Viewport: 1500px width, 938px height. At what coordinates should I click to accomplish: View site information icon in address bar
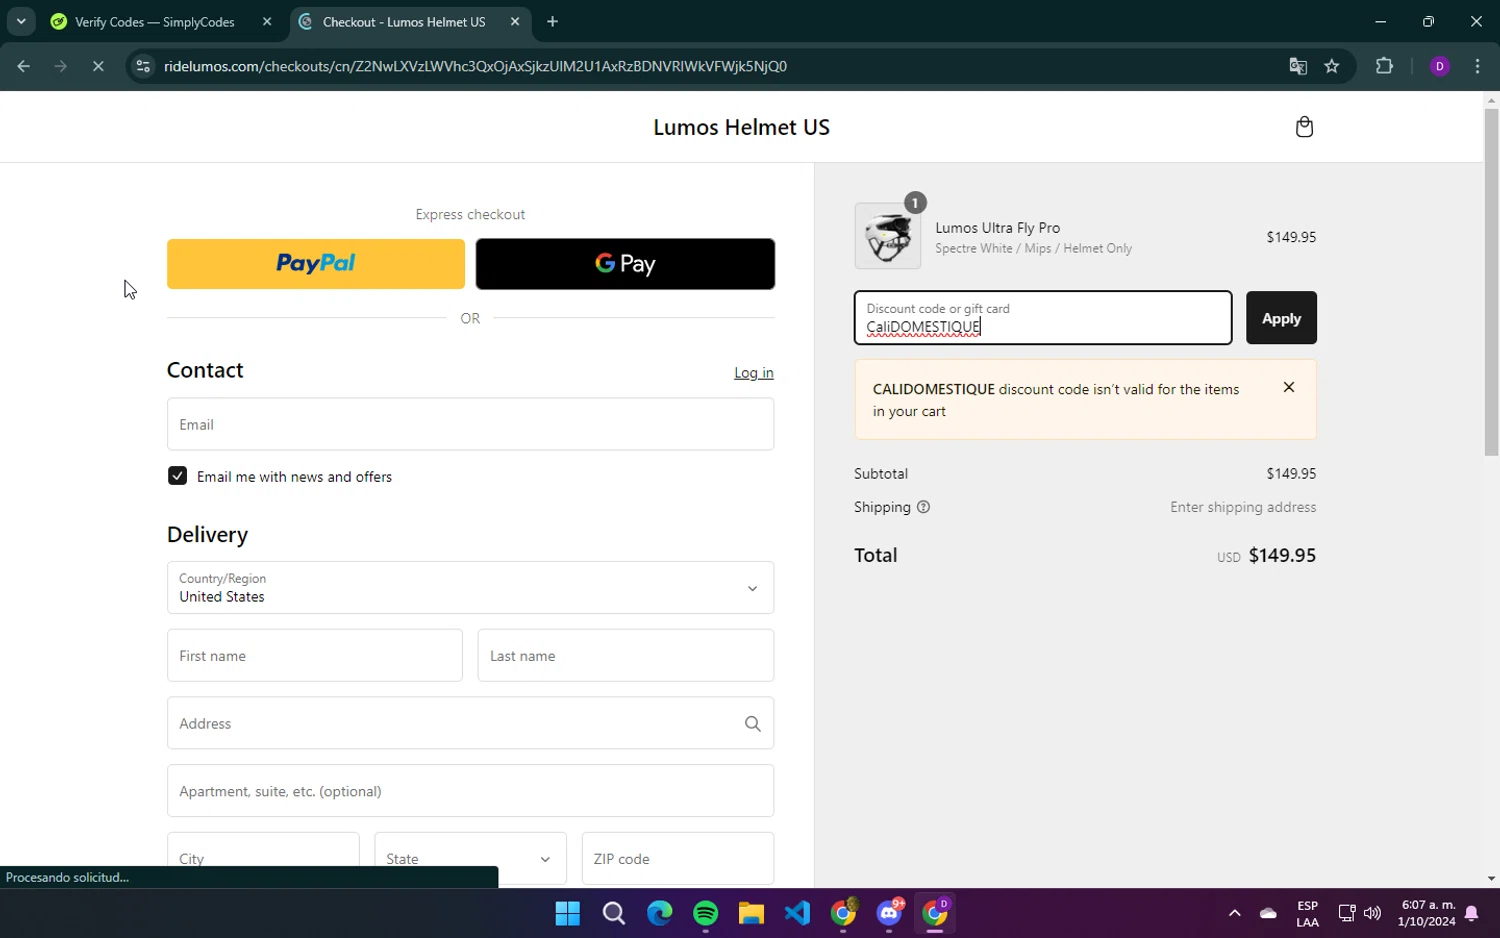click(x=143, y=66)
